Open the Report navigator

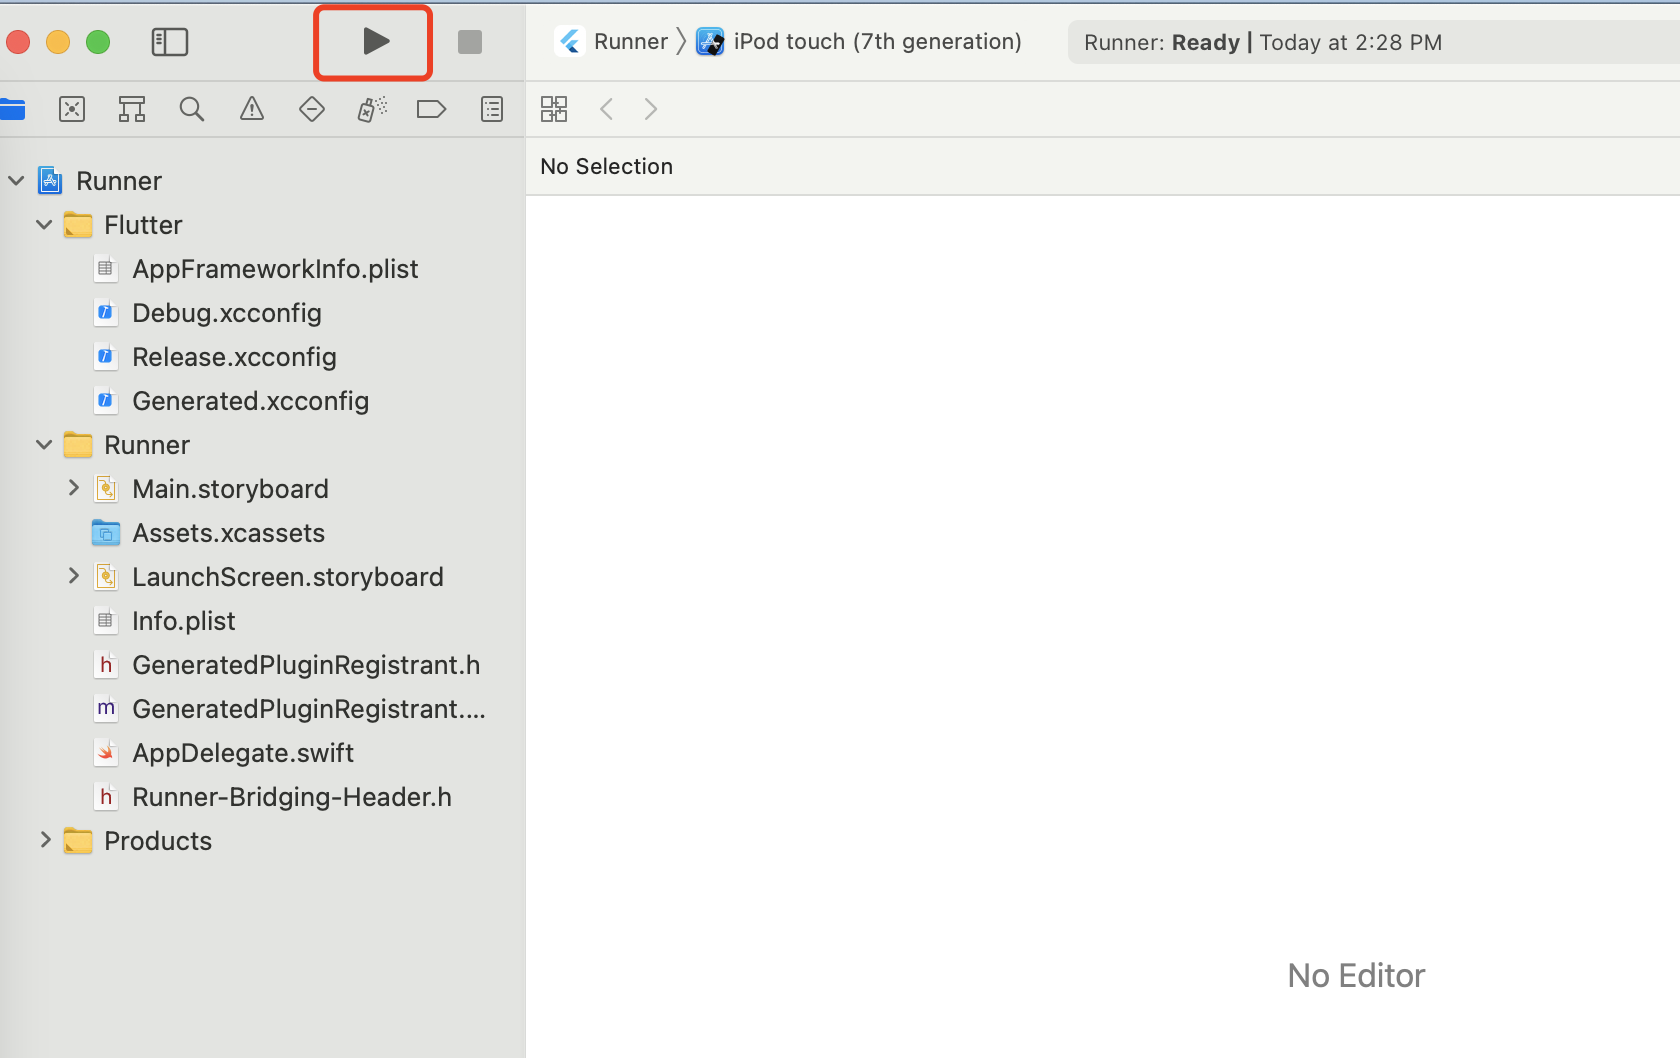point(492,109)
